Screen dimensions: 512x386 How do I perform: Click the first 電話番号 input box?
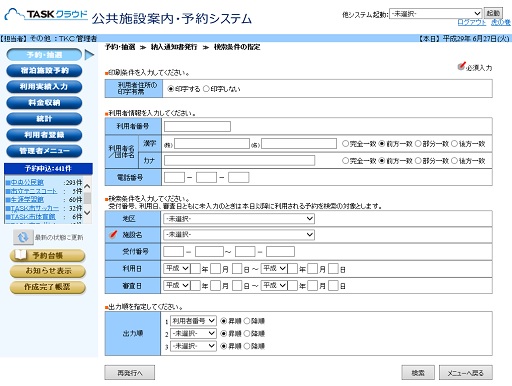pyautogui.click(x=174, y=177)
